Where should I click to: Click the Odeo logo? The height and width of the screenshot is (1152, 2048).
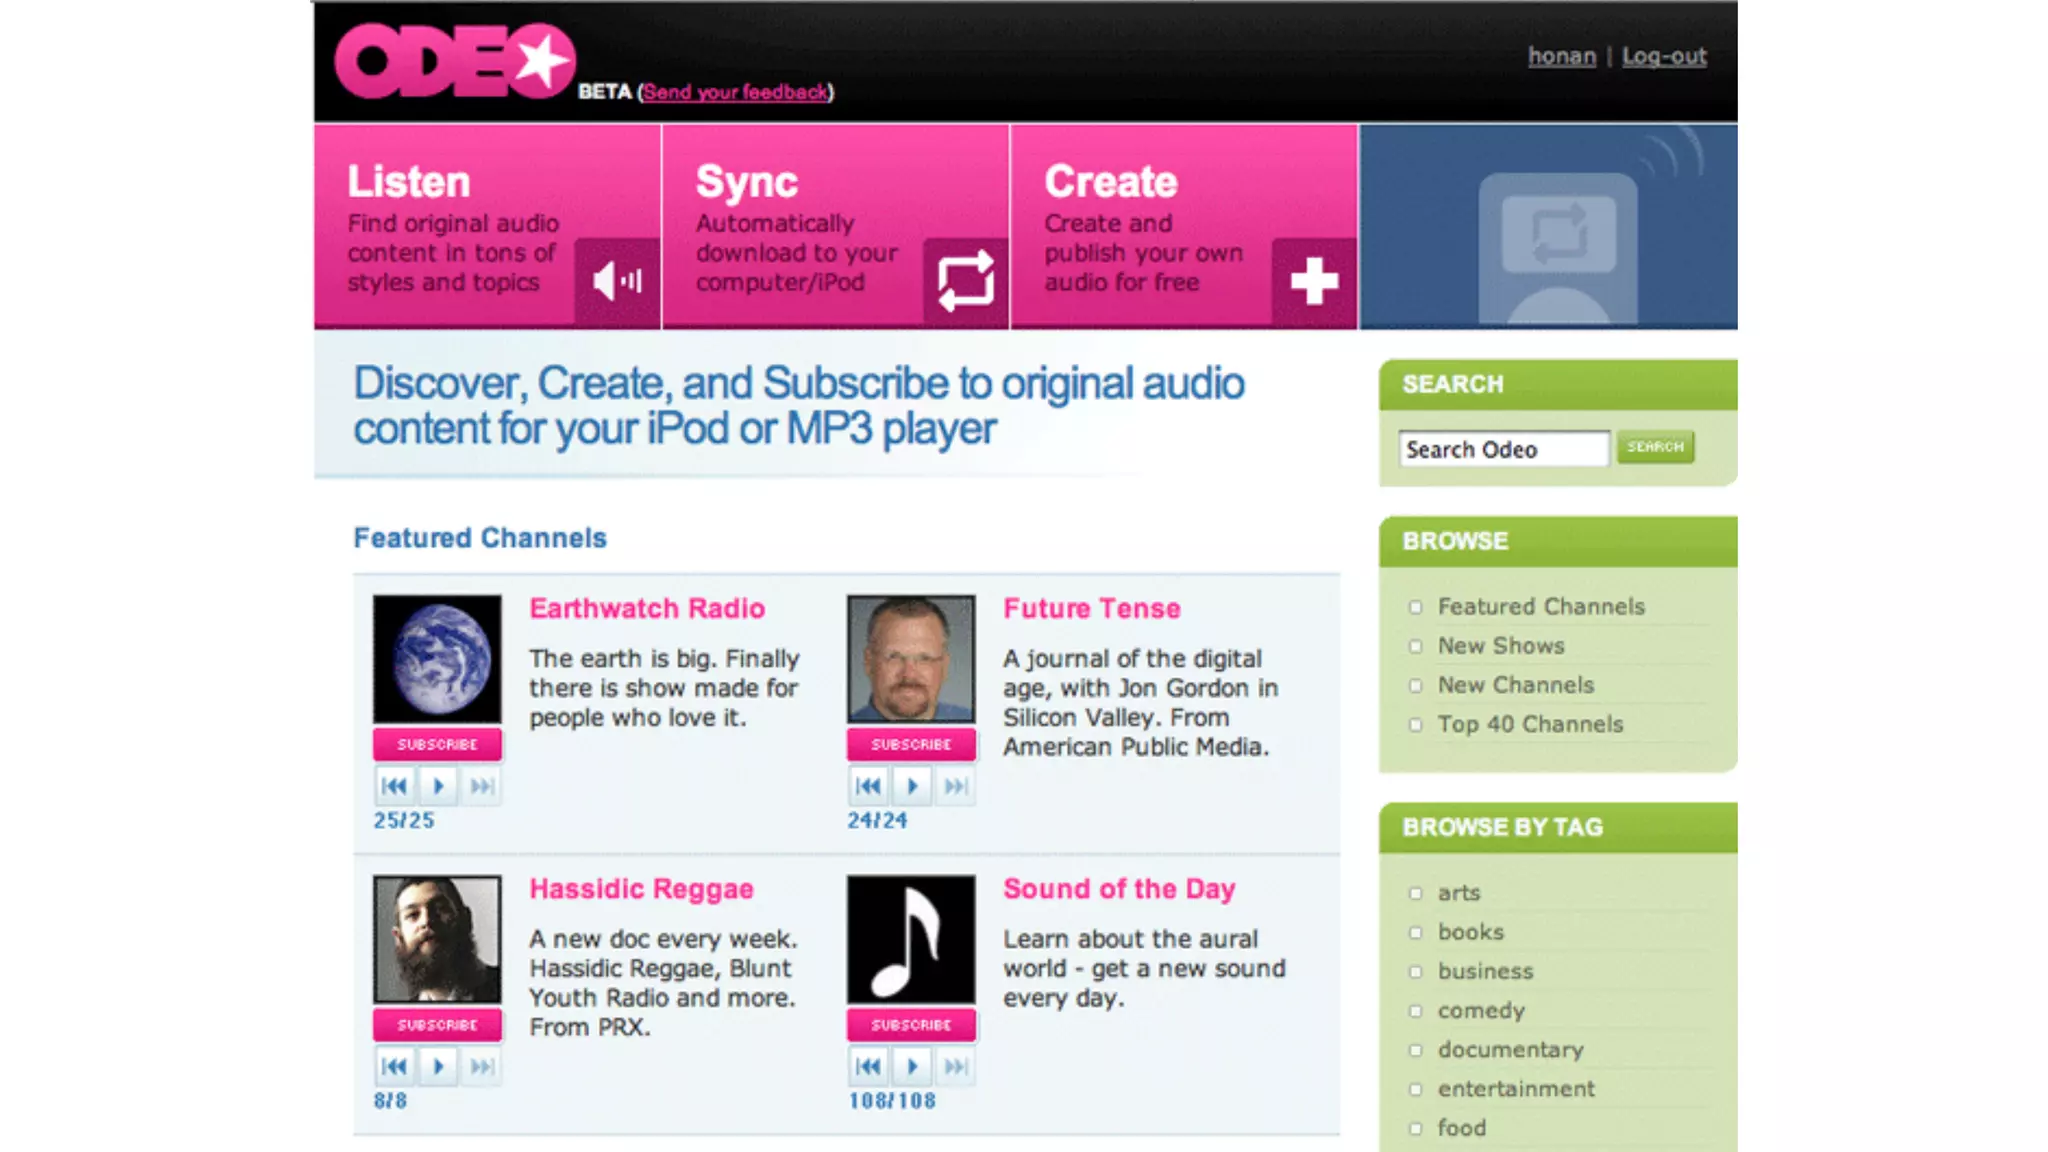tap(455, 62)
